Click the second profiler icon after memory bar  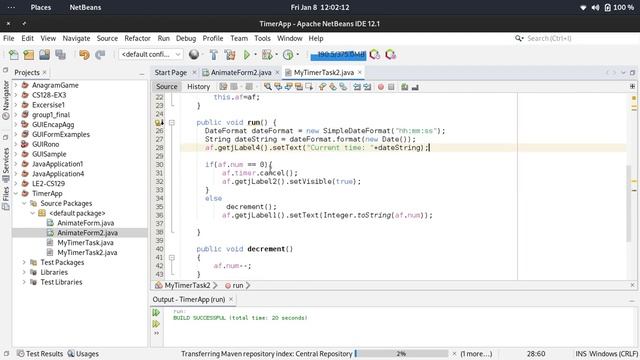(x=391, y=55)
